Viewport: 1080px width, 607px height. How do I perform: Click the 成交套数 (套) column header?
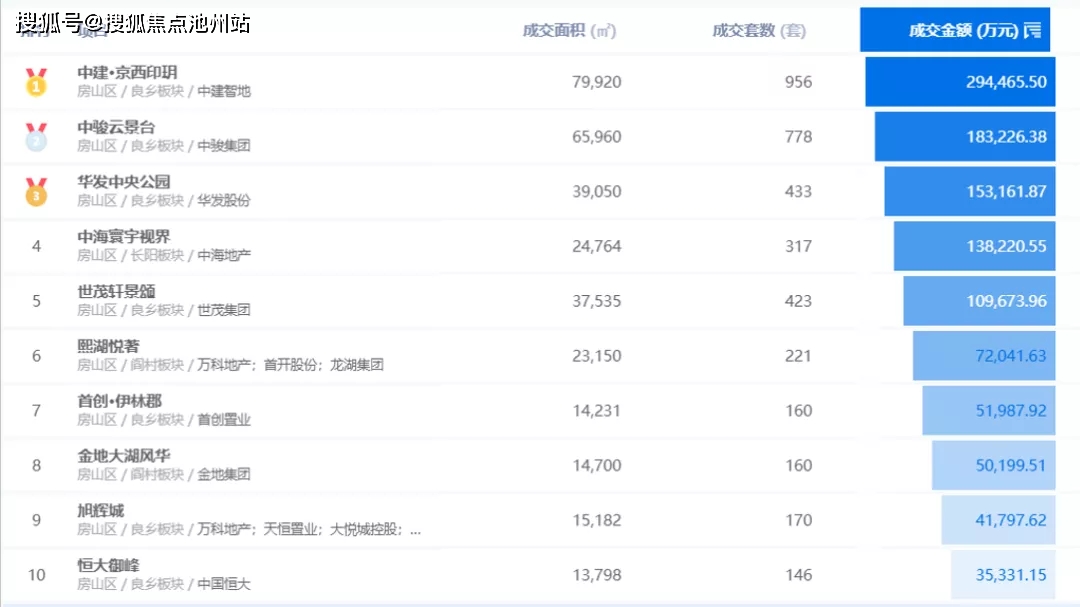[759, 31]
